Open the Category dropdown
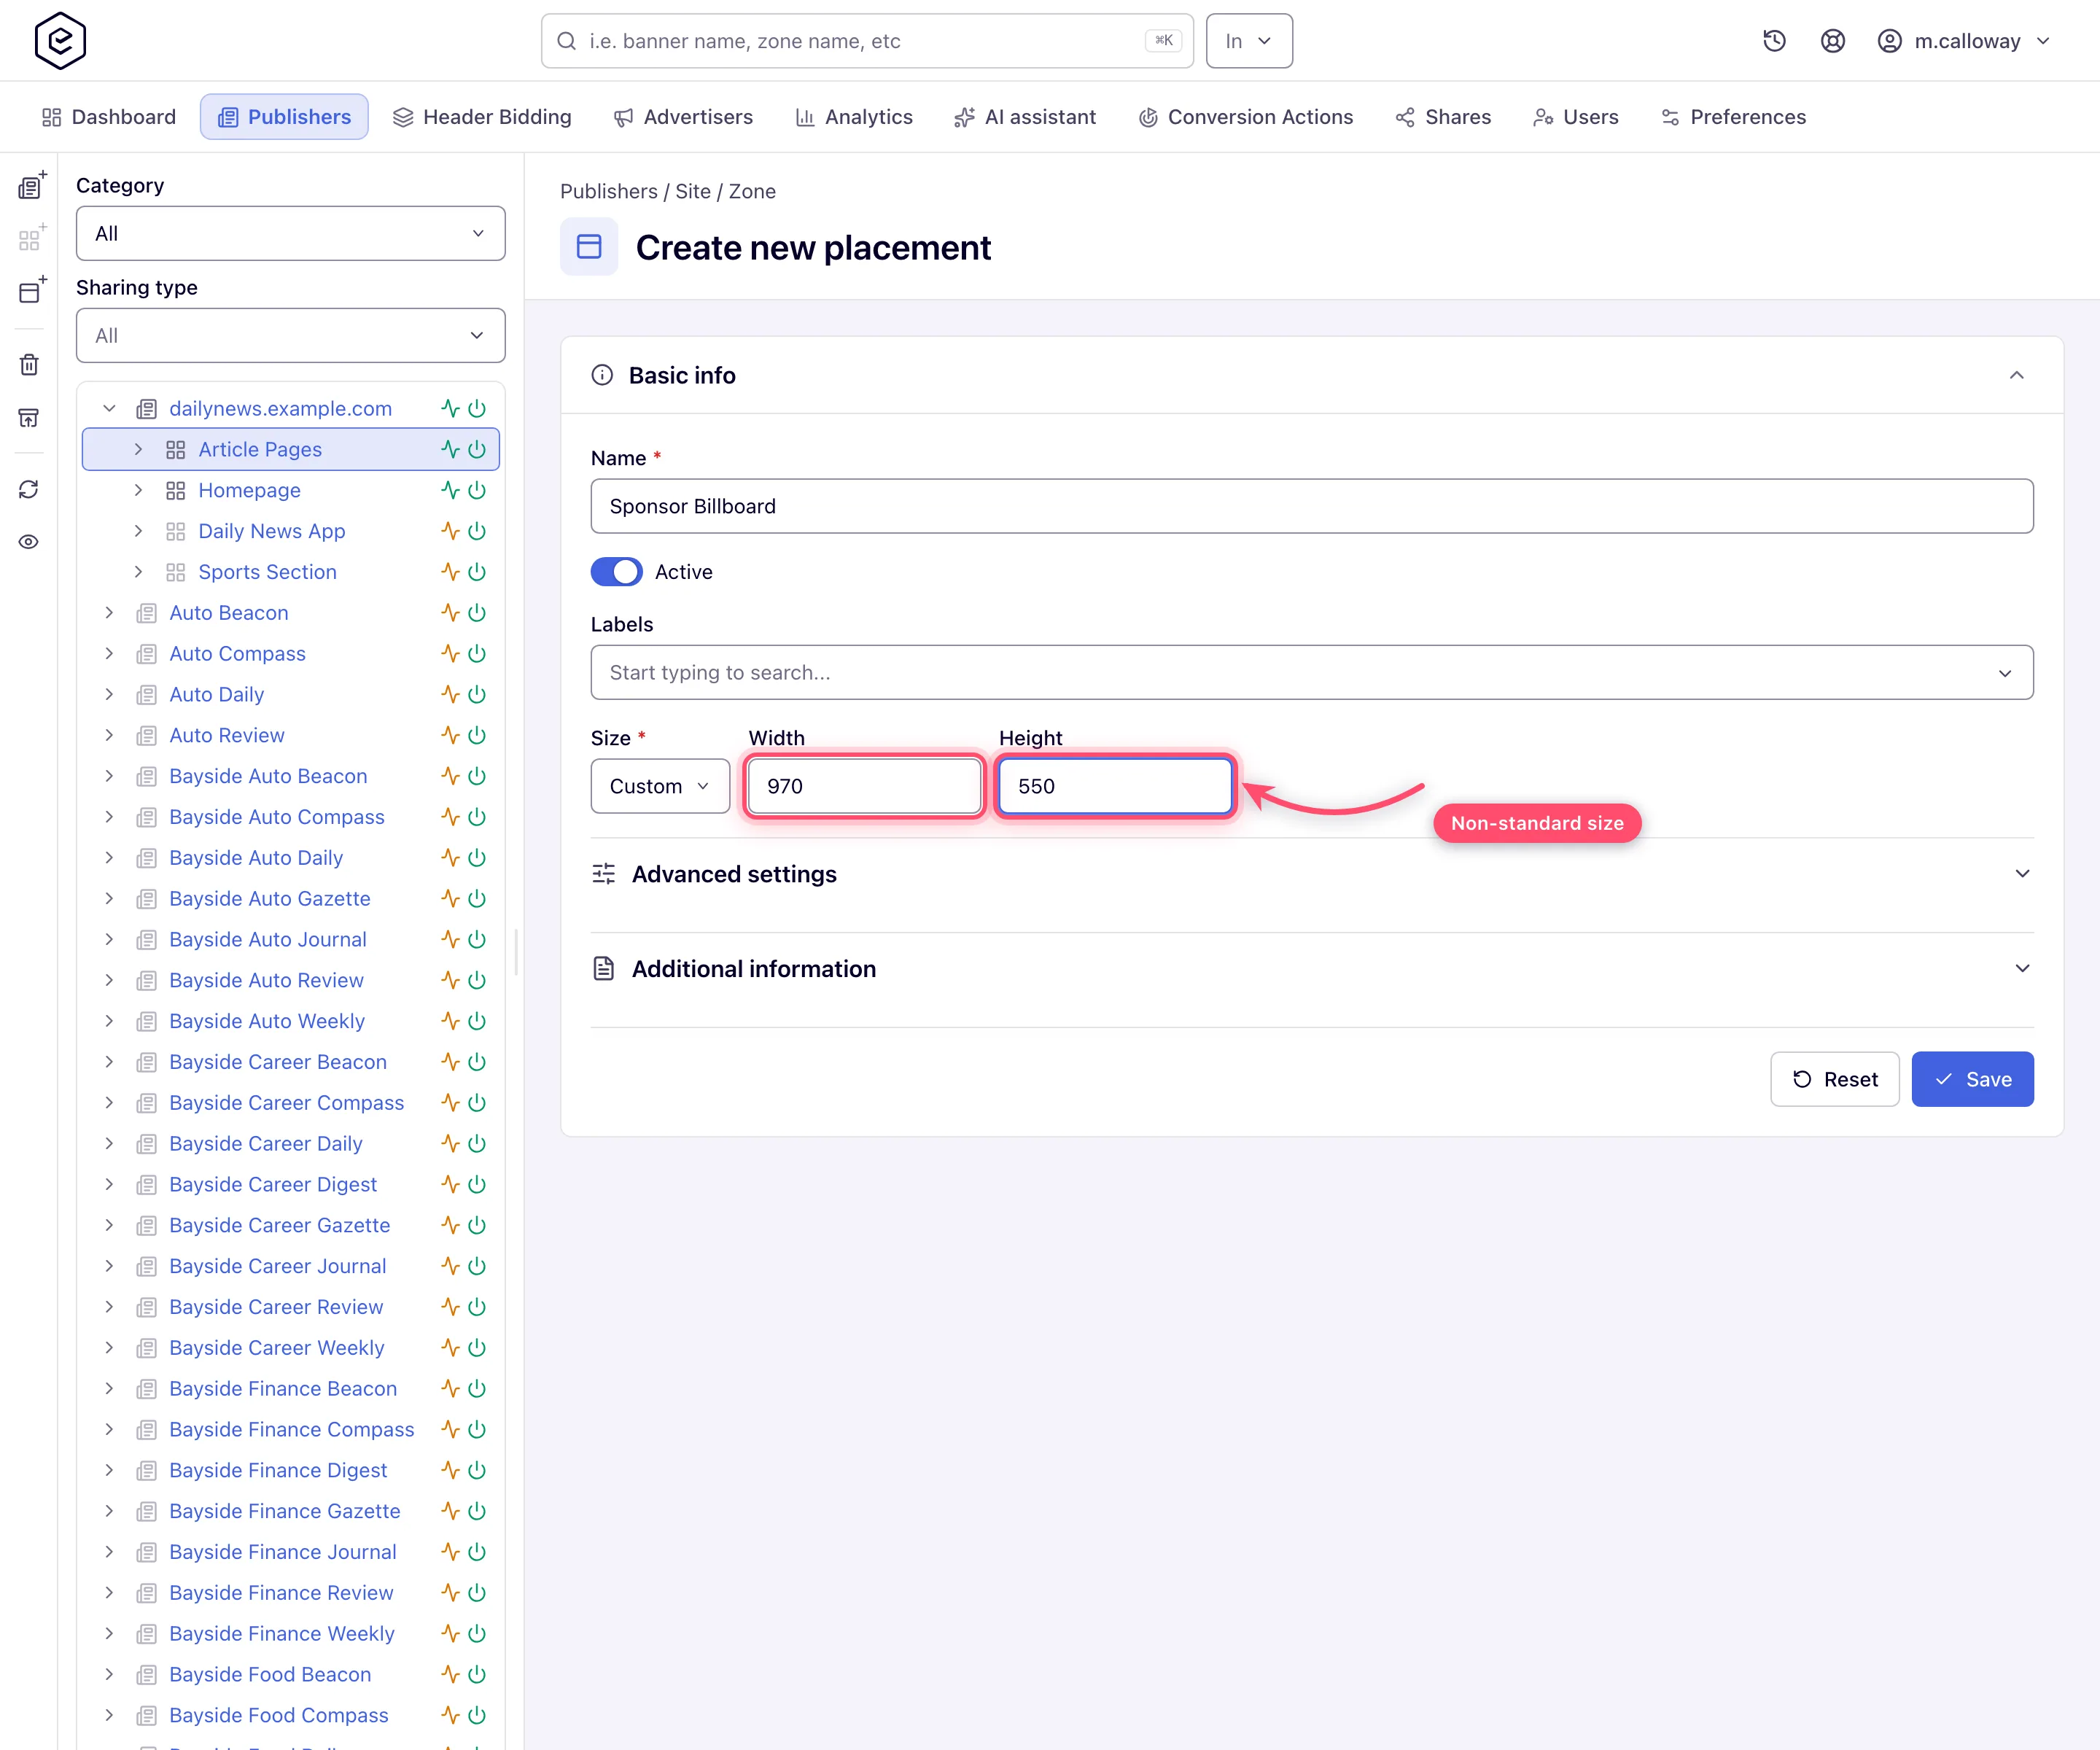This screenshot has width=2100, height=1750. [x=290, y=233]
